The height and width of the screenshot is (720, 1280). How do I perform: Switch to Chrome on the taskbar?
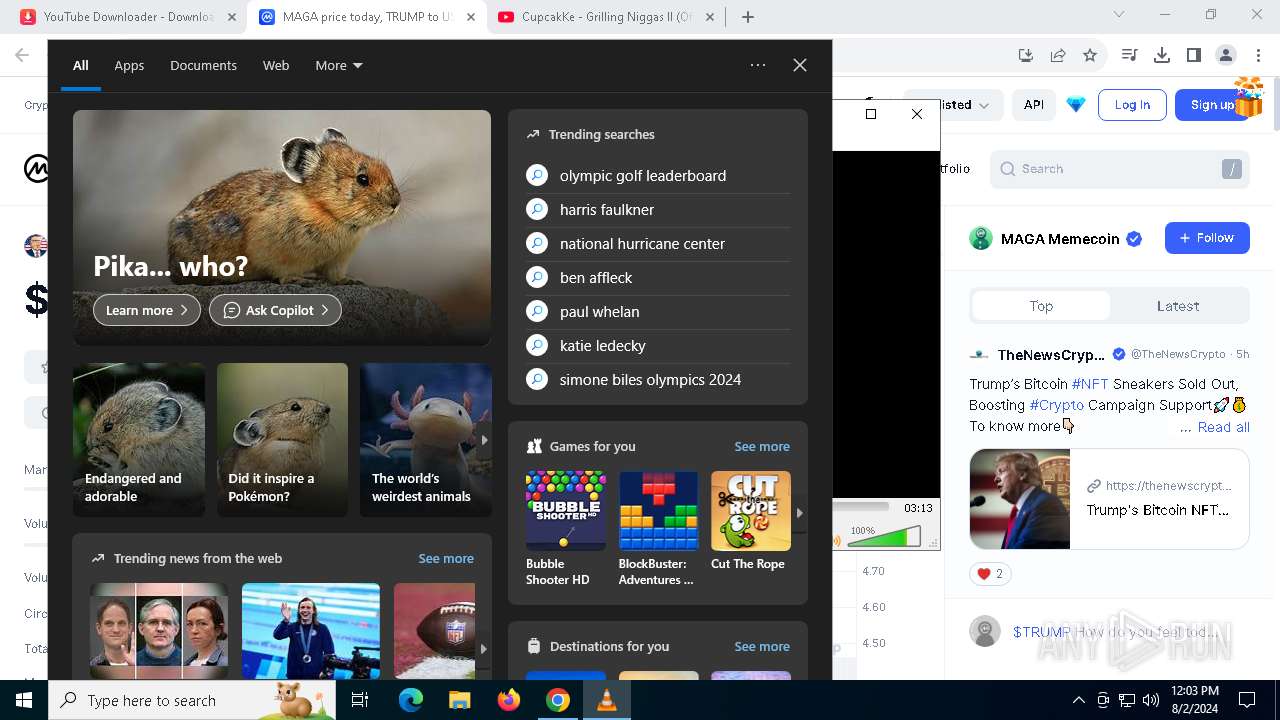tap(558, 700)
